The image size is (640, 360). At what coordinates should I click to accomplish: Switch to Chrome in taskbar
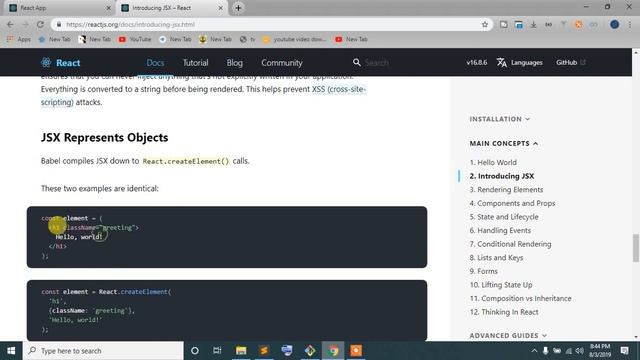coord(333,351)
